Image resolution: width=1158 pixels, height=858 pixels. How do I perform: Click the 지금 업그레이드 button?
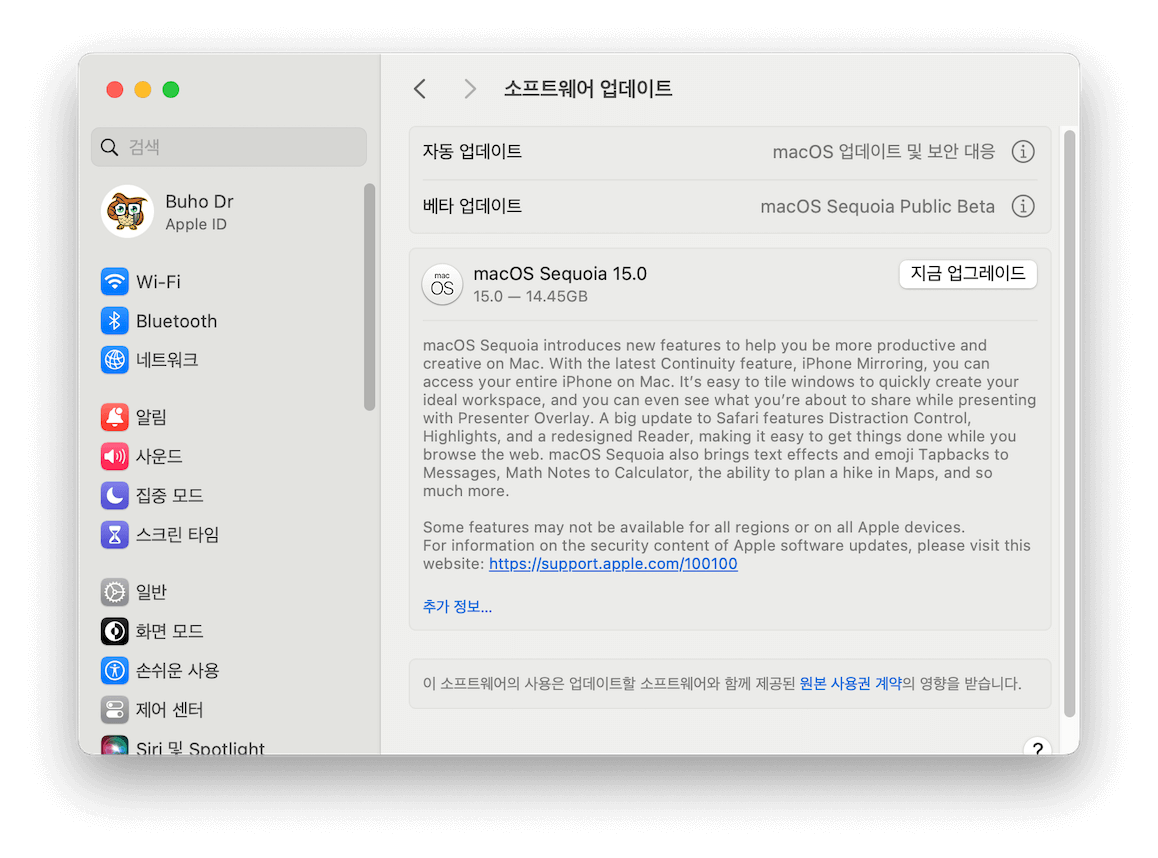click(x=967, y=274)
